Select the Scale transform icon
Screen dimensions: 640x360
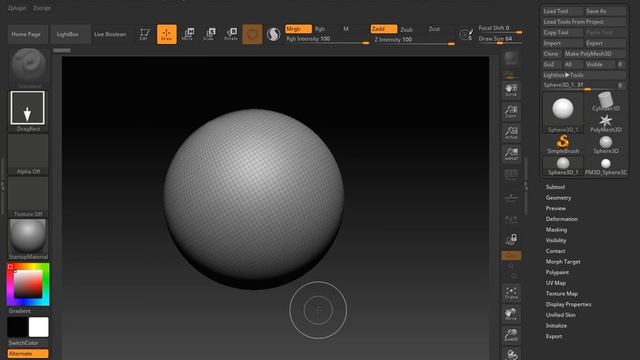[209, 34]
